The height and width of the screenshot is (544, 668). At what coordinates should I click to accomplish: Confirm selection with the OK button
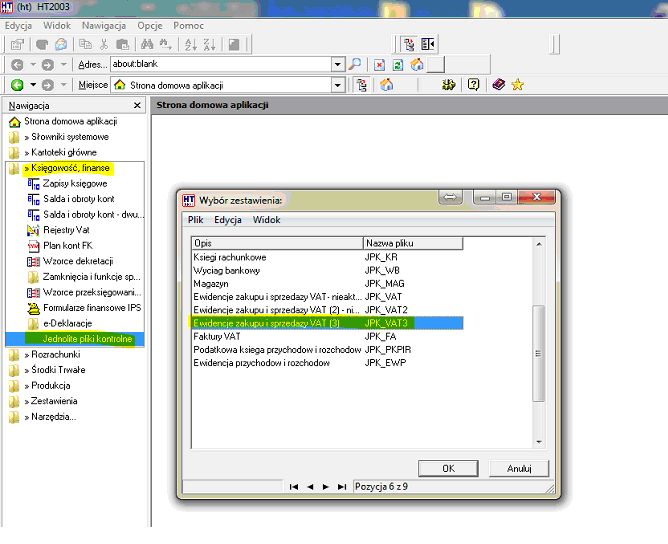[448, 469]
